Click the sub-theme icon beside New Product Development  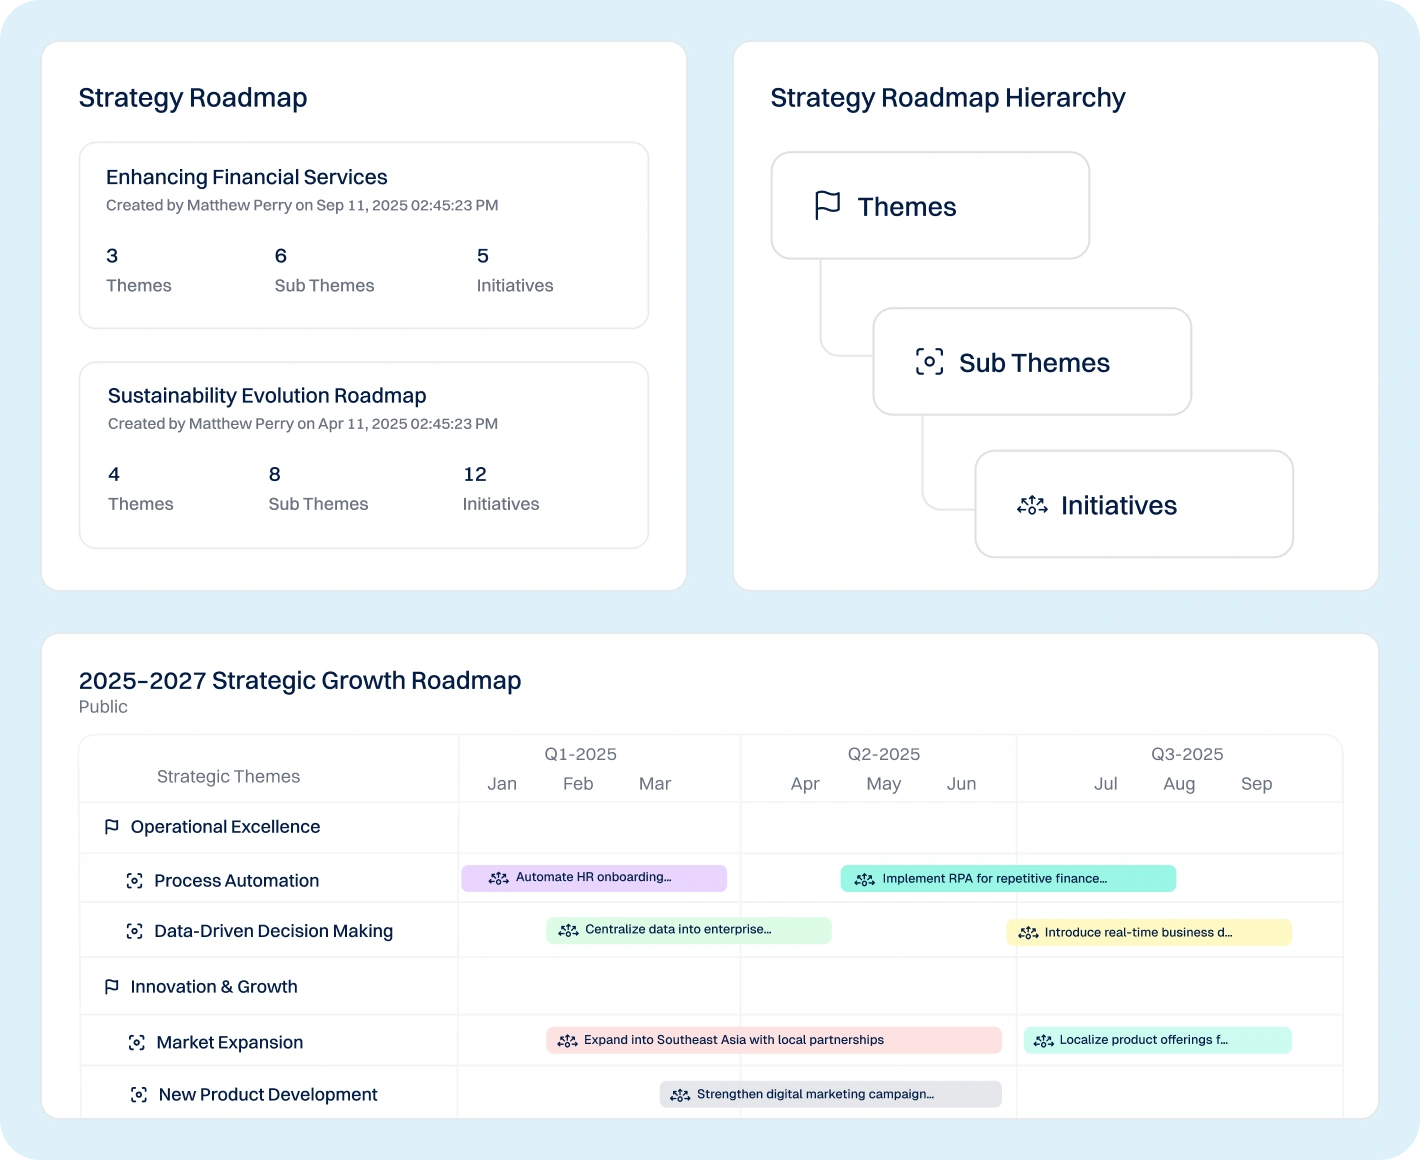137,1094
